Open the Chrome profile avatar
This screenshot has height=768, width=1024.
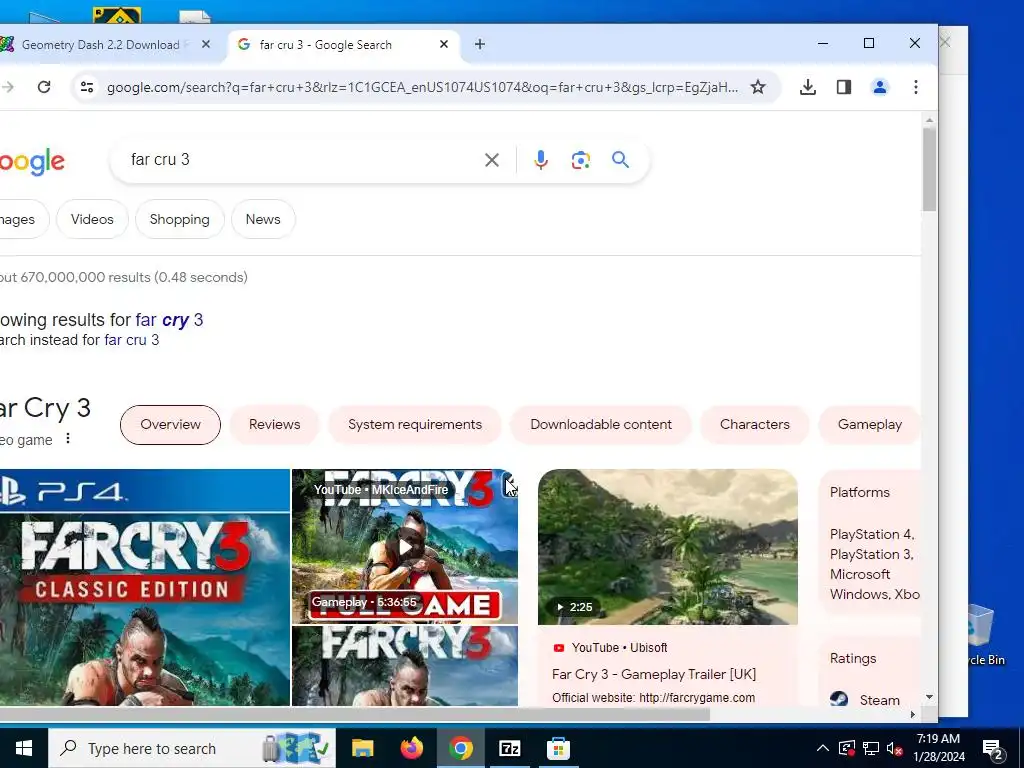tap(880, 87)
